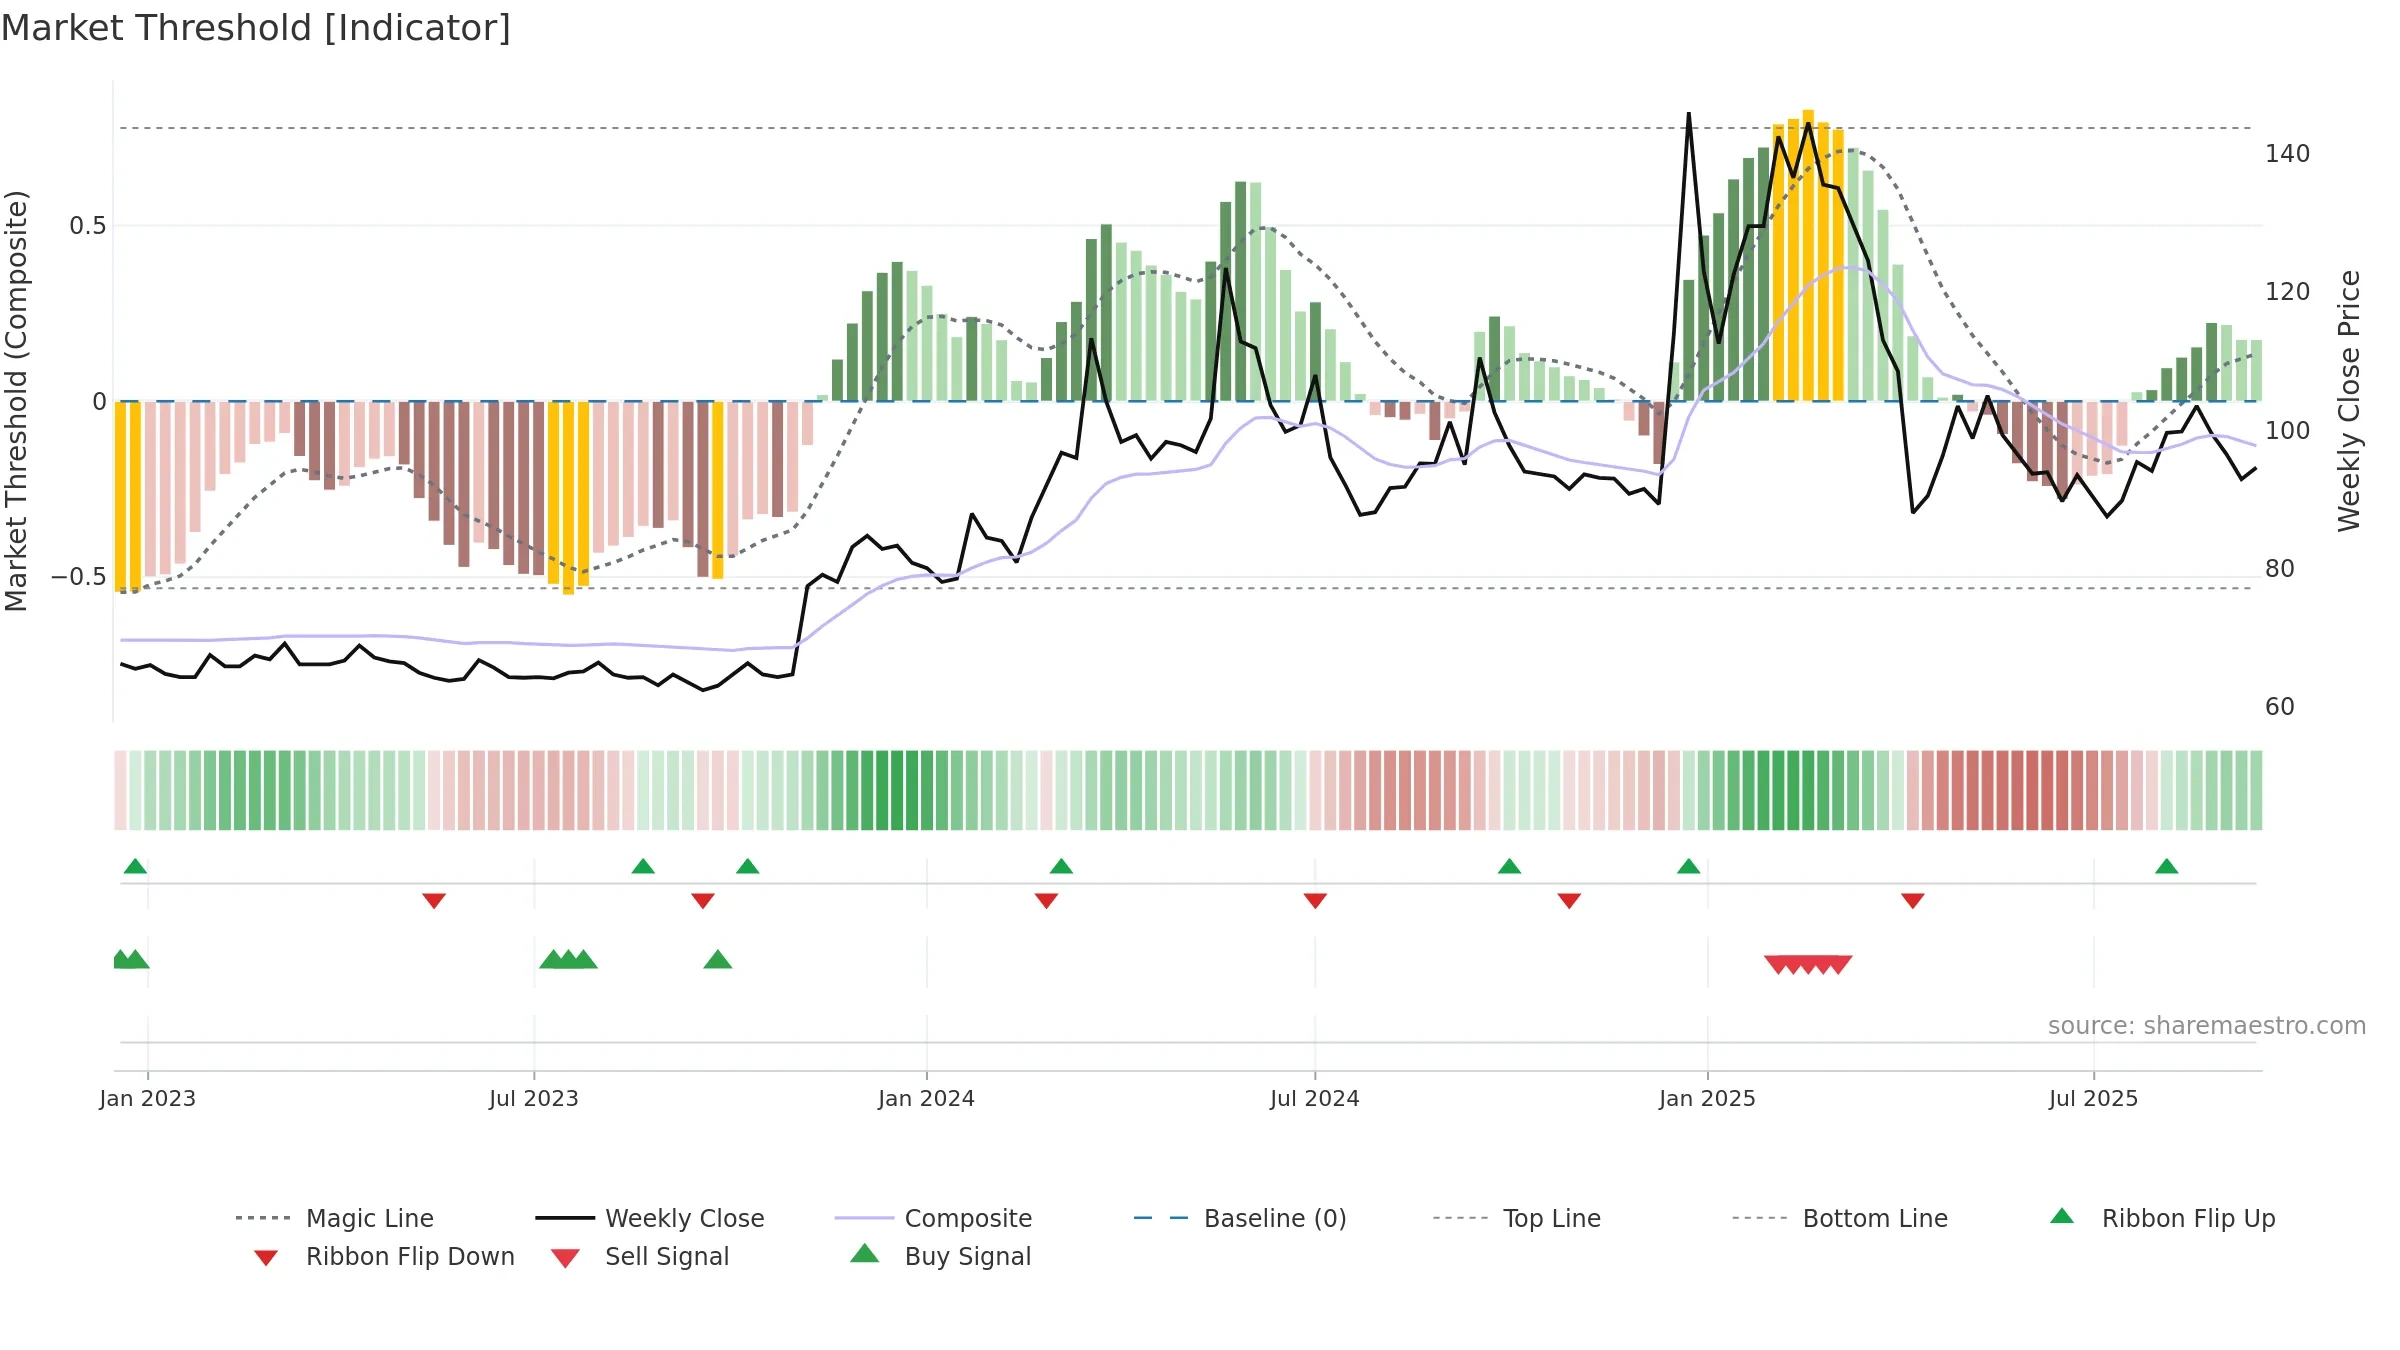
Task: Click the tallest yellow bar near February 2025
Action: pos(1808,255)
